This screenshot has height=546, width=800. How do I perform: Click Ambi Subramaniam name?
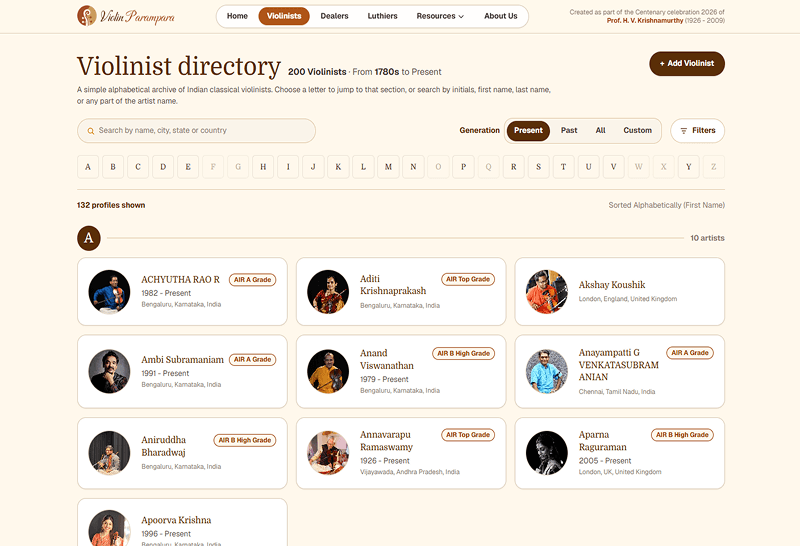[x=182, y=360]
